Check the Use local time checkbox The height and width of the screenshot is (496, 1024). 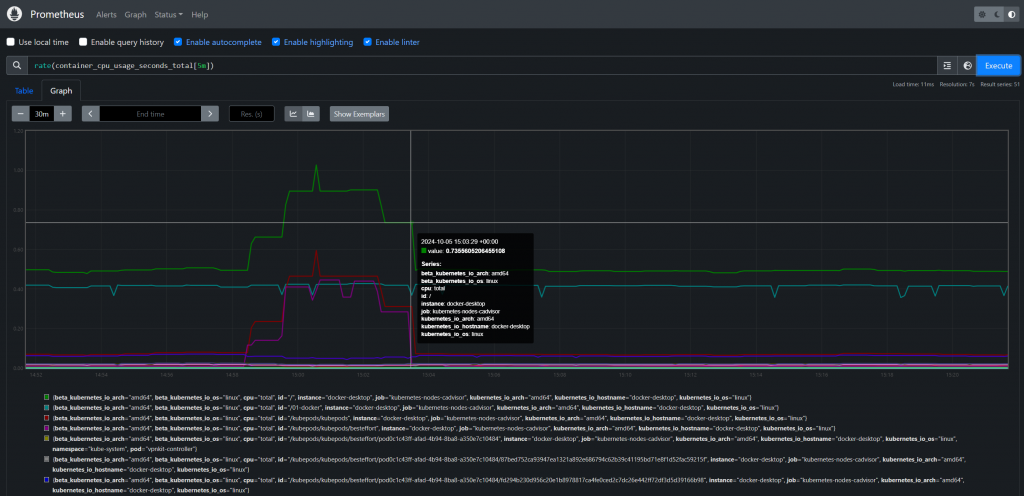click(x=10, y=42)
